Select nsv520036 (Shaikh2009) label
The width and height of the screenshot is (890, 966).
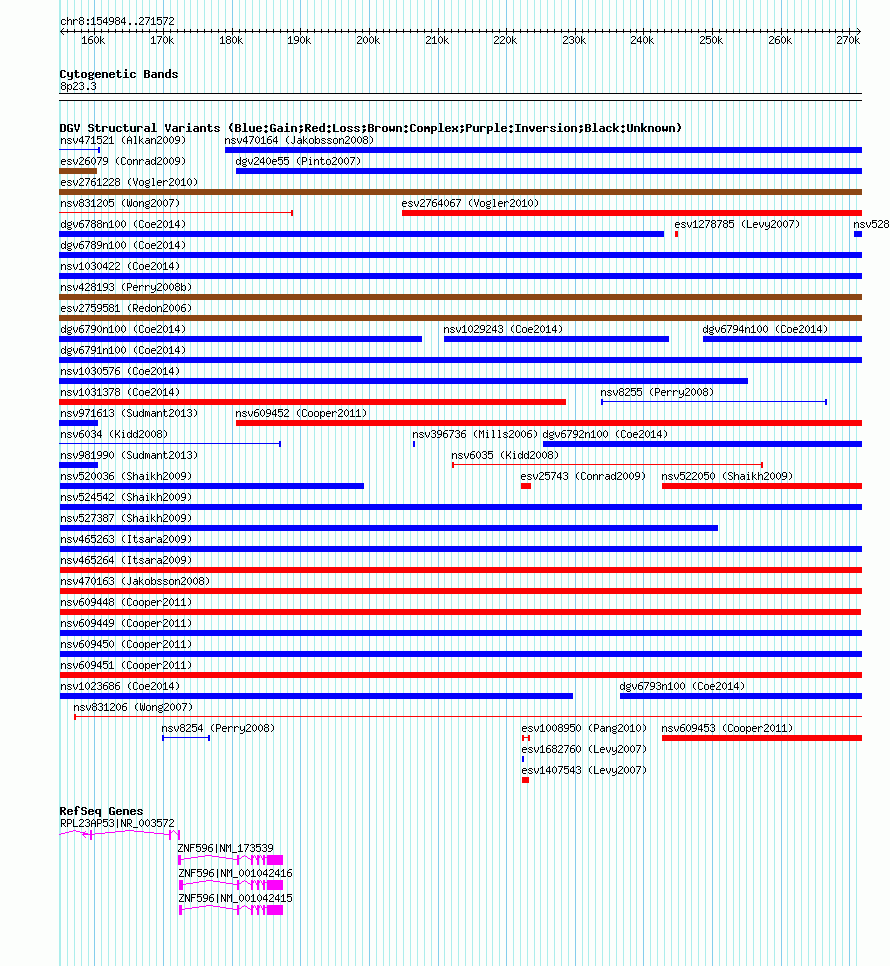click(x=126, y=476)
